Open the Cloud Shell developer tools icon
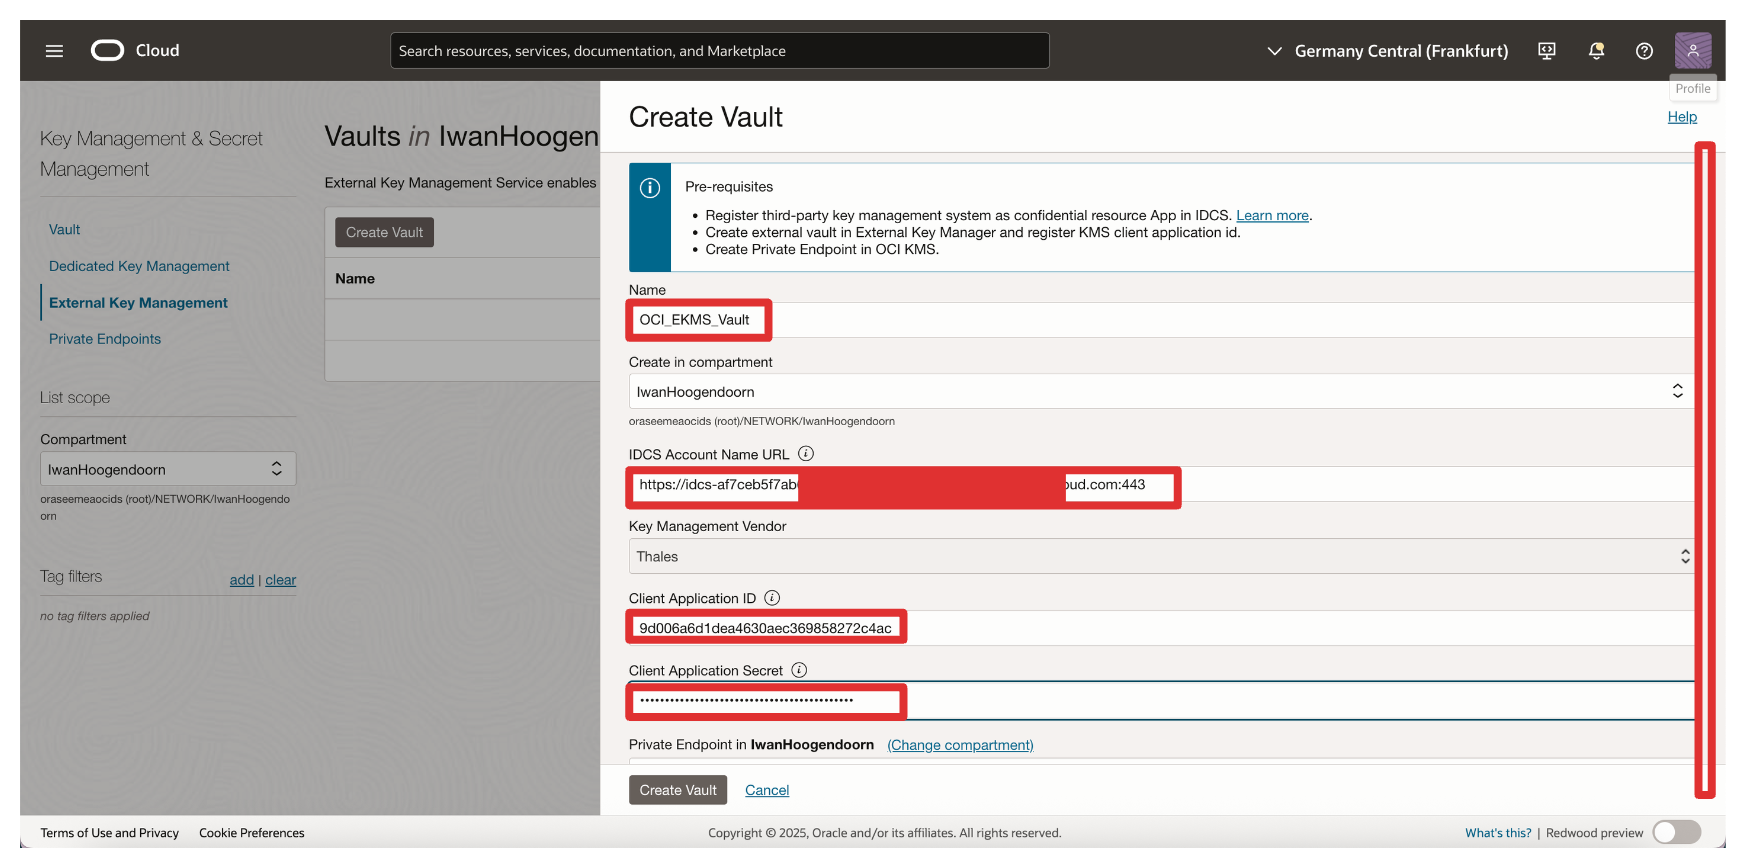This screenshot has height=868, width=1745. [1546, 51]
